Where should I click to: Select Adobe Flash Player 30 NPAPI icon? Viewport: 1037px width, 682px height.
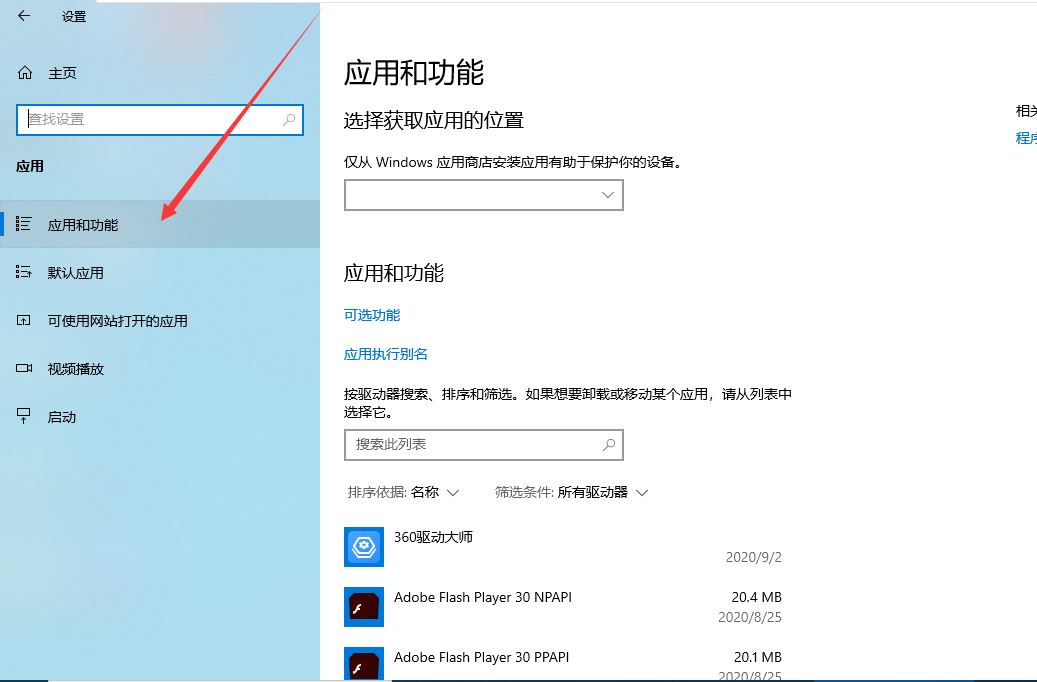click(364, 607)
